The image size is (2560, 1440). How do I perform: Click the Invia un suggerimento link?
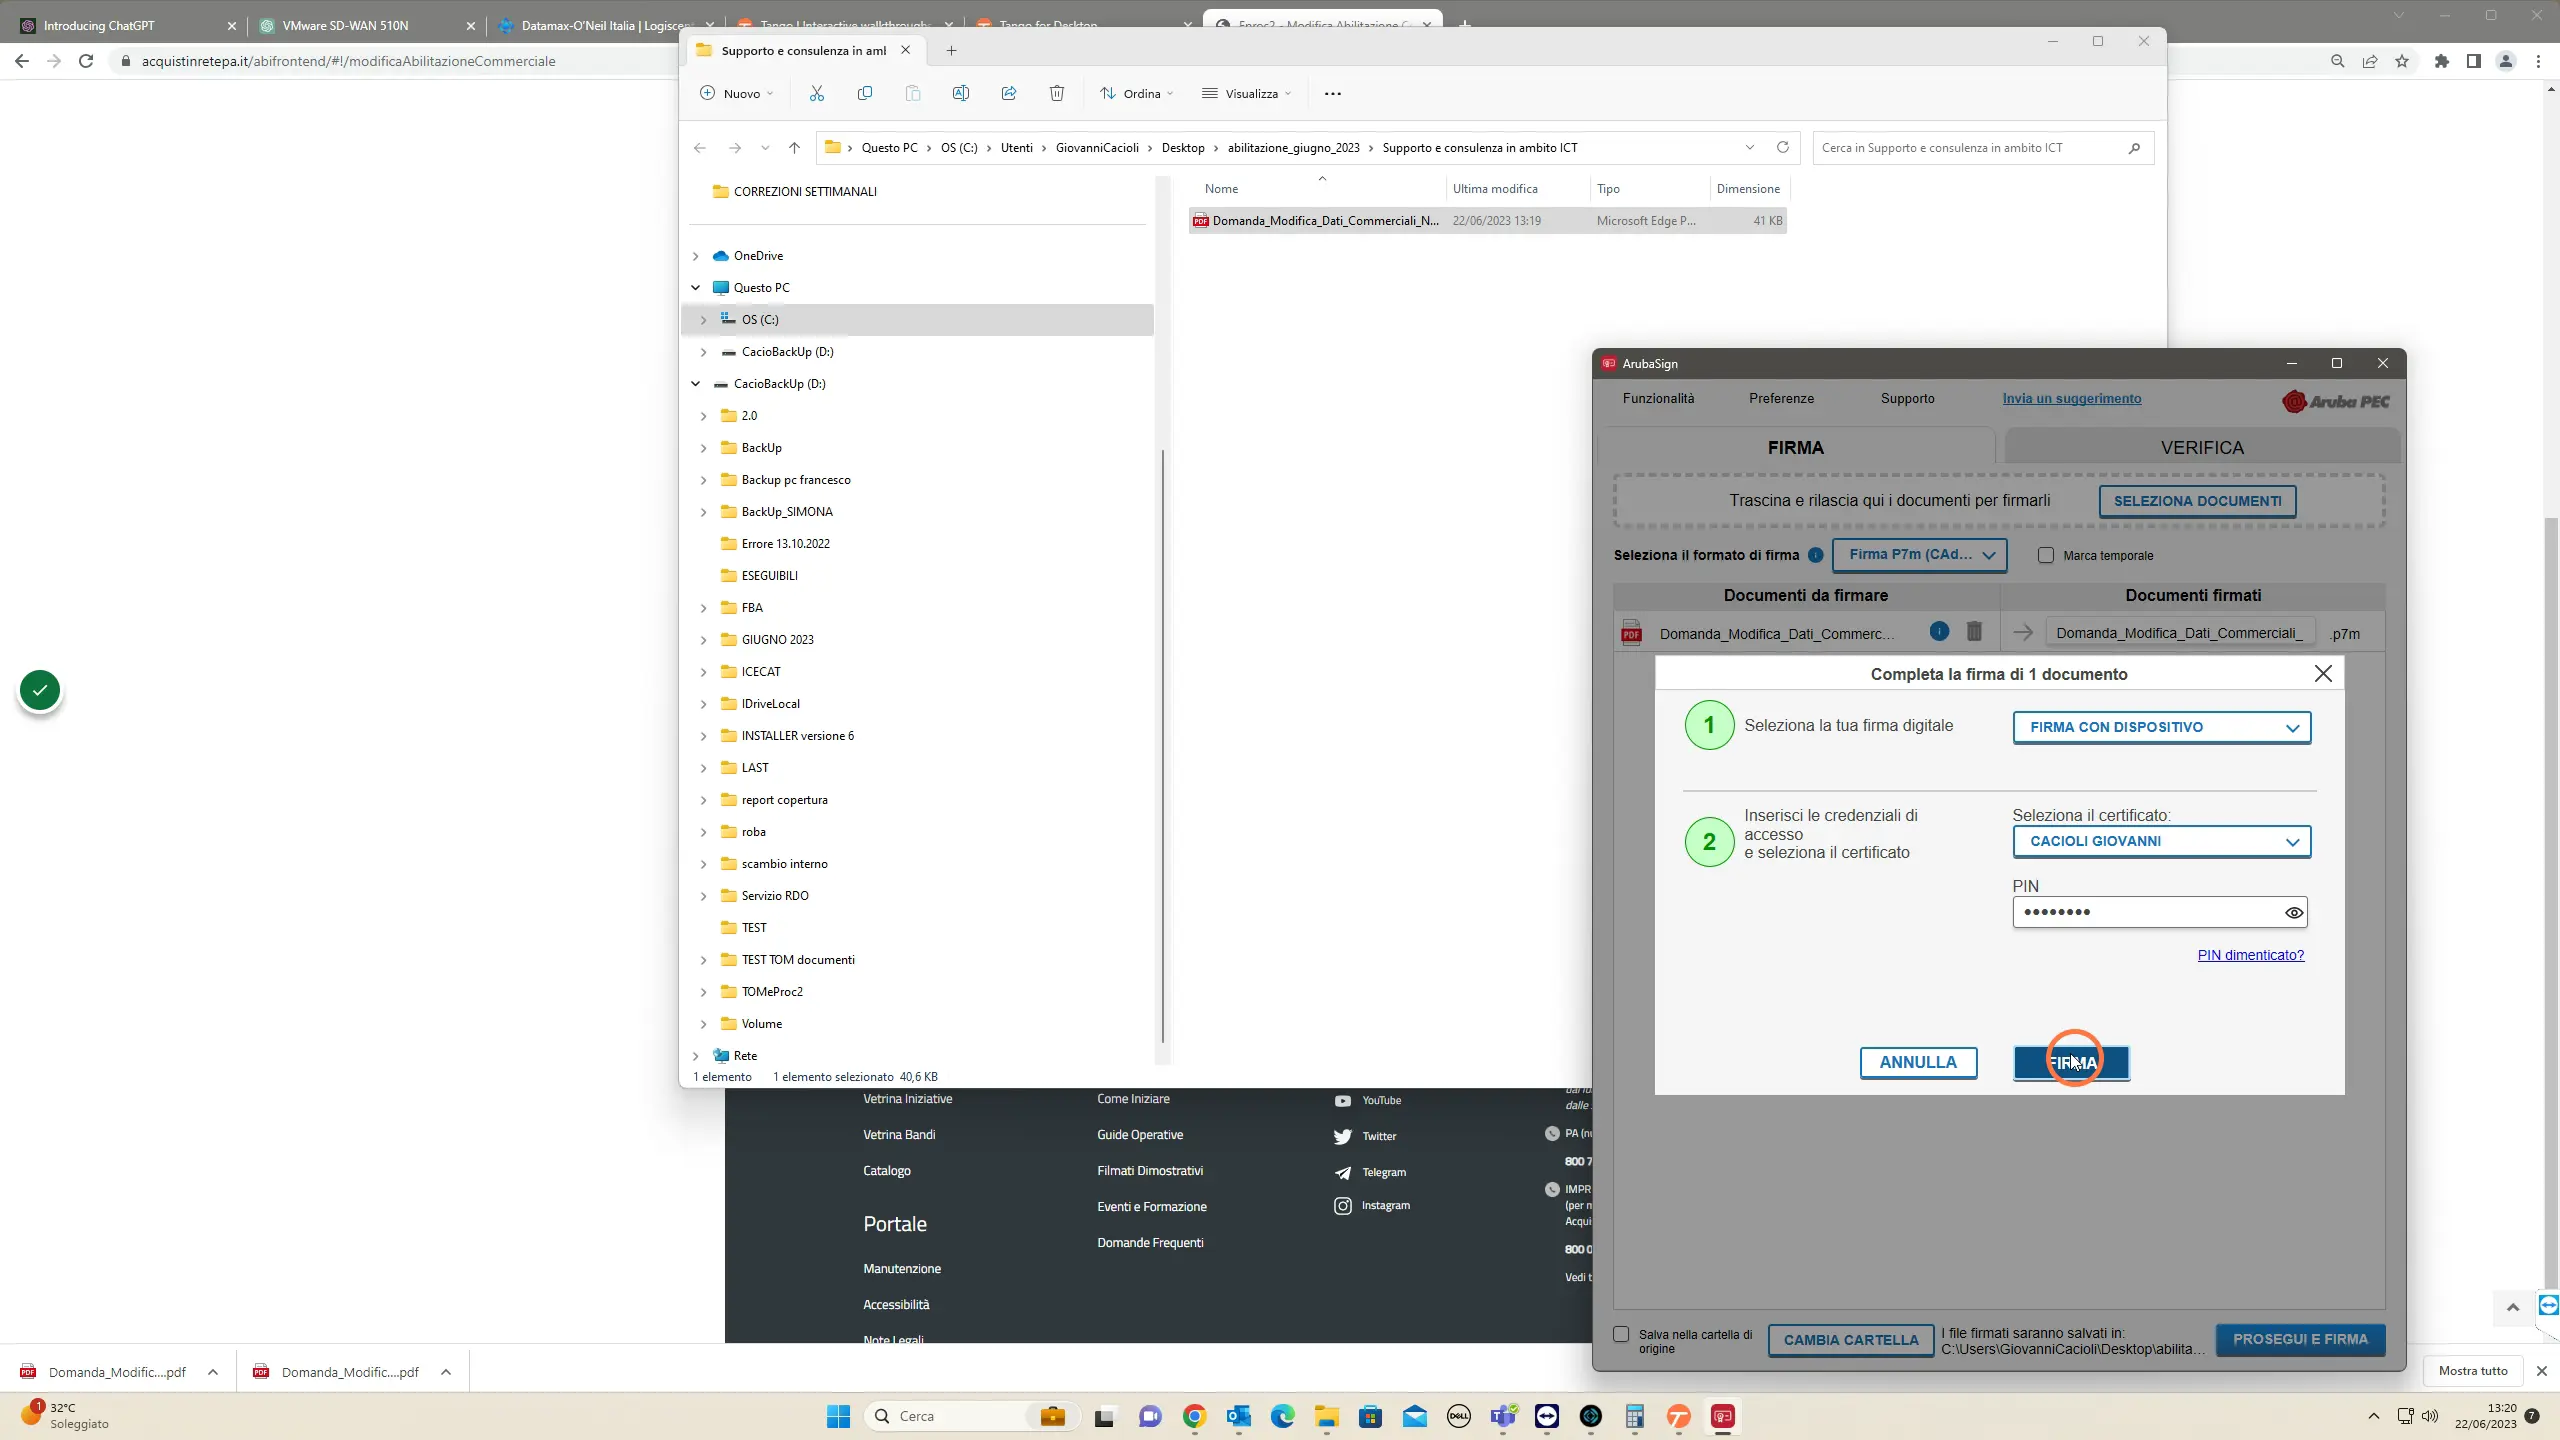tap(2071, 398)
